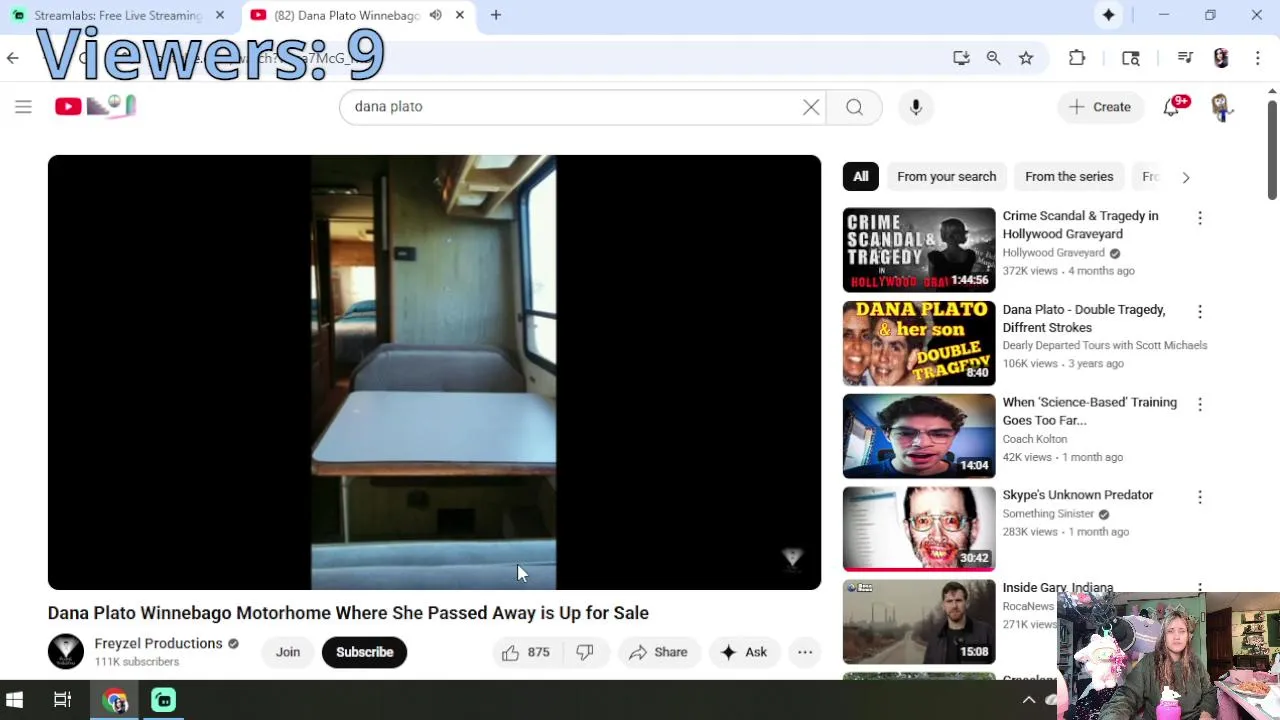The image size is (1280, 720).
Task: Open Dearly Departed Tours channel link
Action: pos(1105,345)
